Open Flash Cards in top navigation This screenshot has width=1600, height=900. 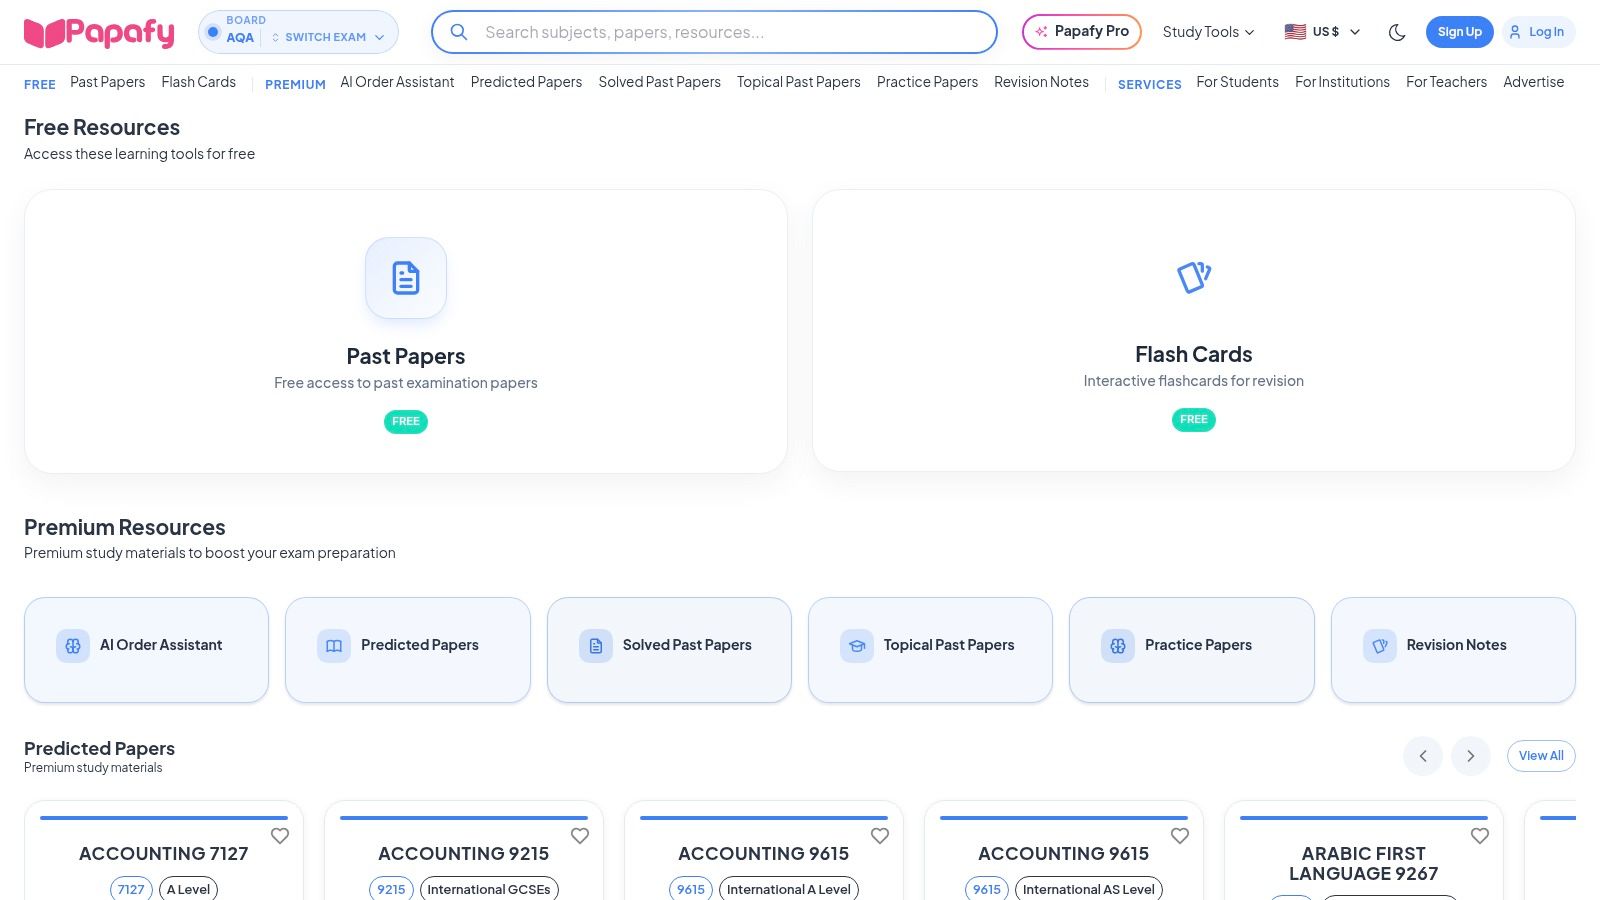199,82
